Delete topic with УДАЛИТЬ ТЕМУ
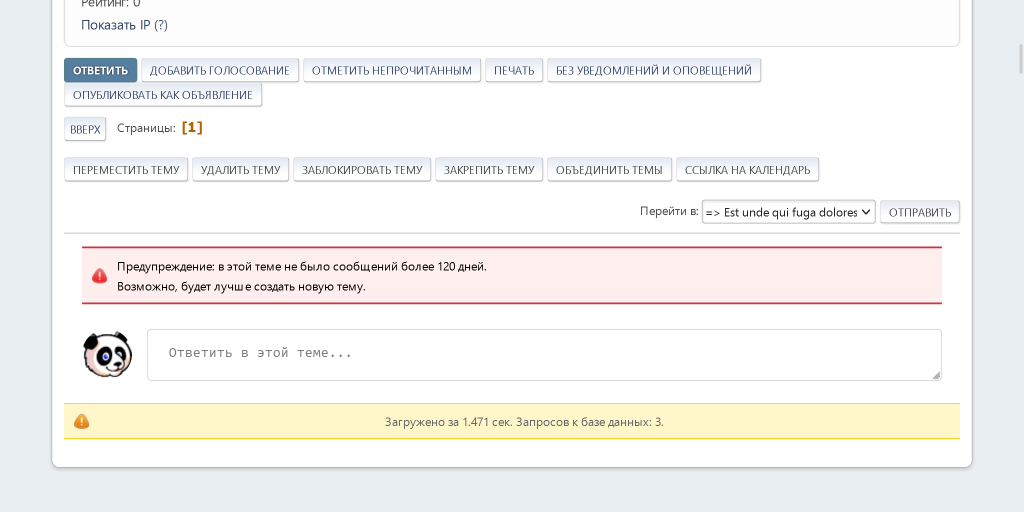 tap(240, 170)
